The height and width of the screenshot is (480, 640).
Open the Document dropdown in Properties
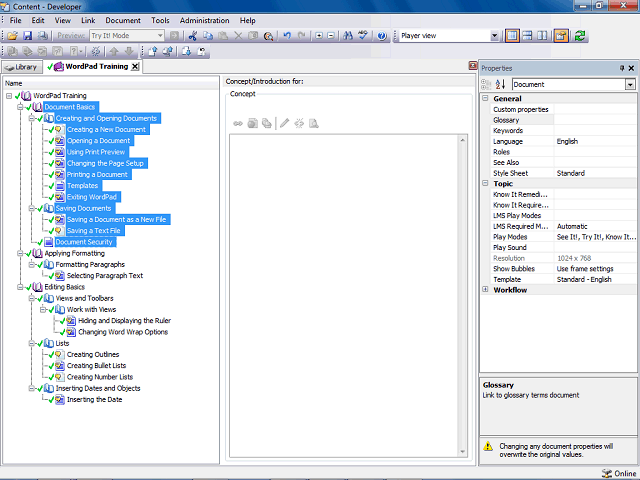(x=630, y=84)
